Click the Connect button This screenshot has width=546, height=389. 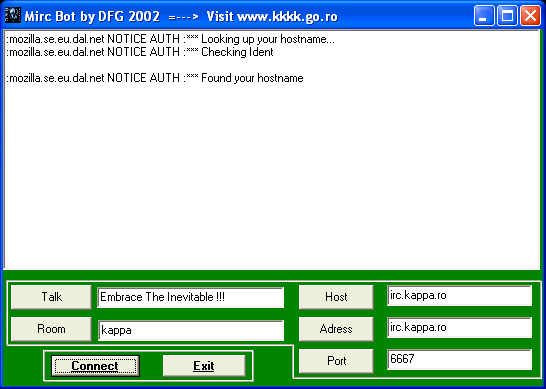[x=95, y=366]
